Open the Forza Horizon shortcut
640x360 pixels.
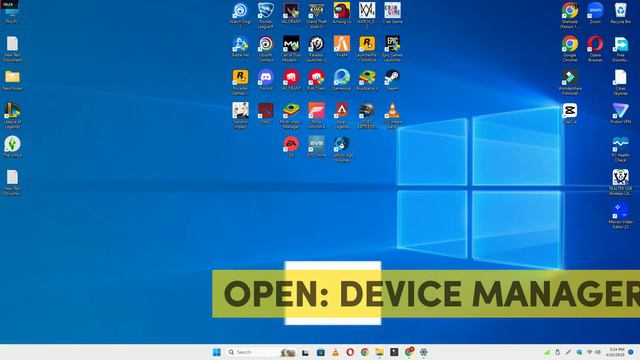click(x=316, y=116)
